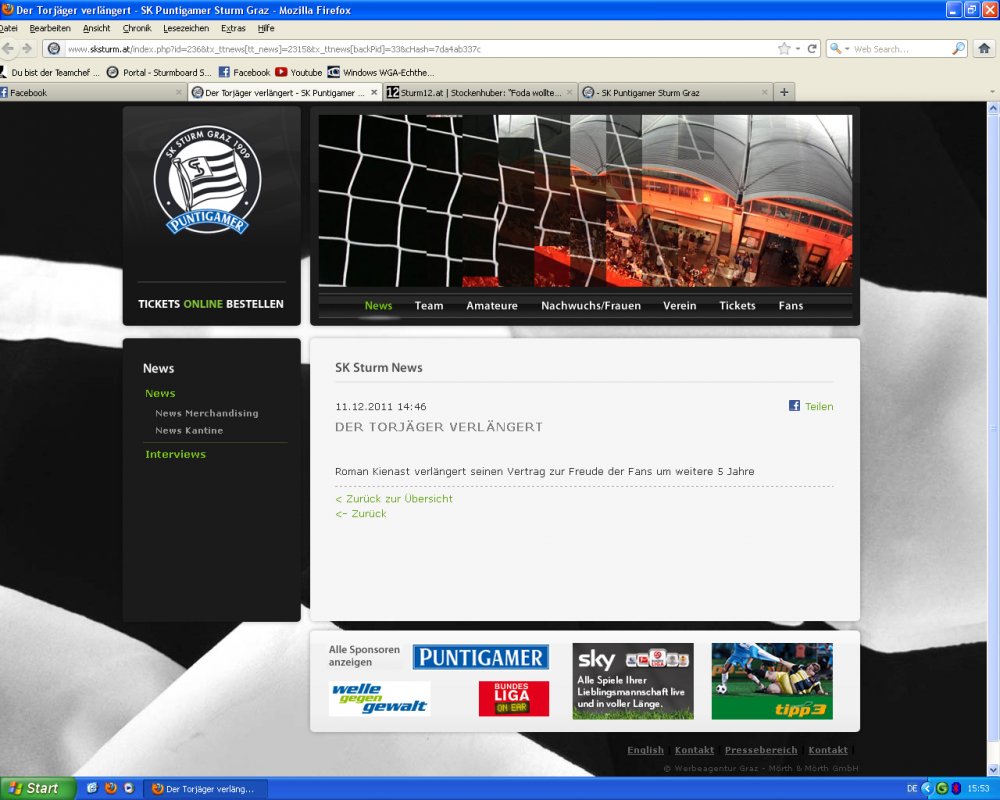Launch Windows Media Player from quick launch
Image resolution: width=1000 pixels, height=800 pixels.
128,789
